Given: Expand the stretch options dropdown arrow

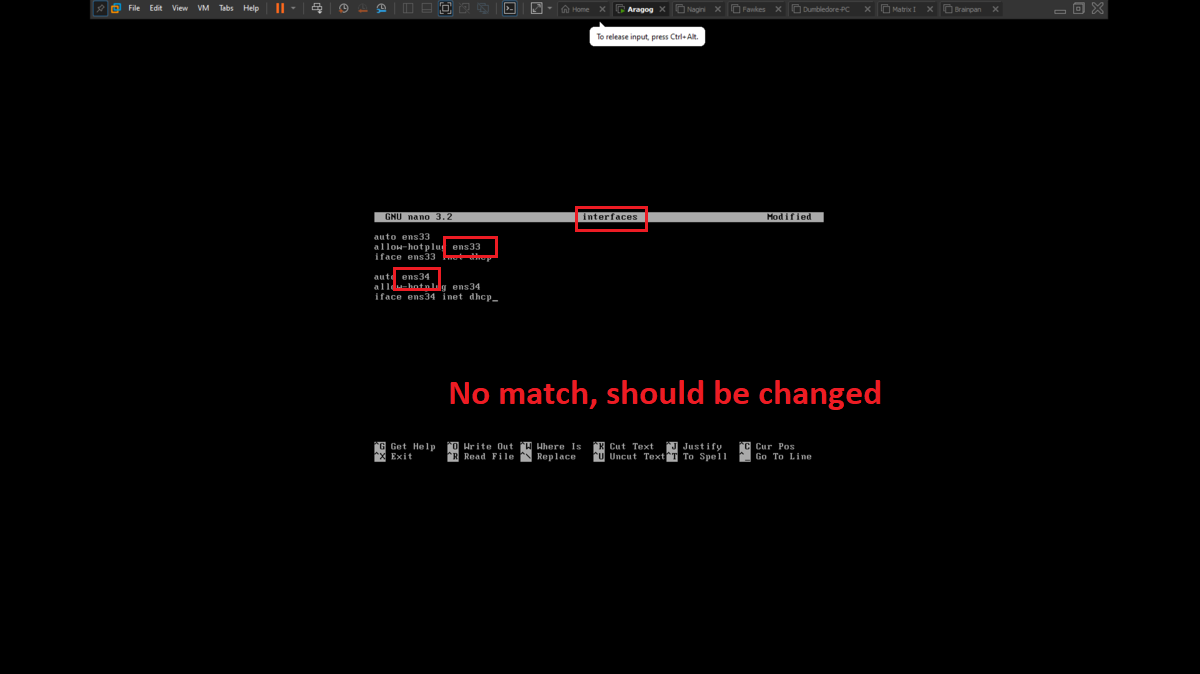Looking at the screenshot, I should [550, 8].
